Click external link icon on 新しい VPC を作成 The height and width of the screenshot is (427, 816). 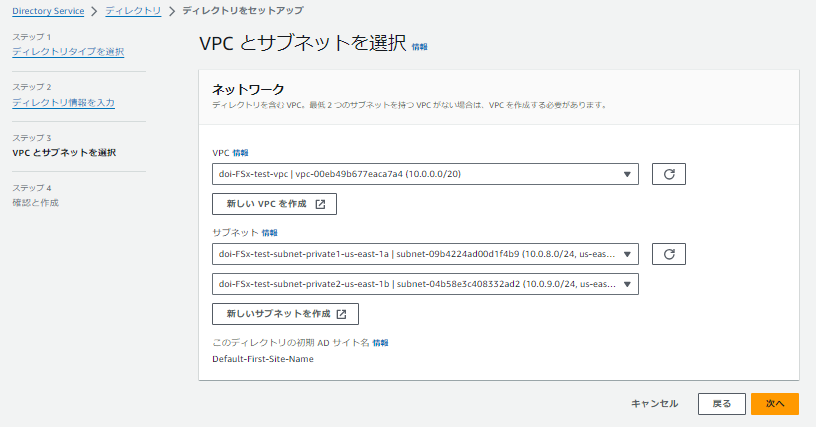coord(320,204)
